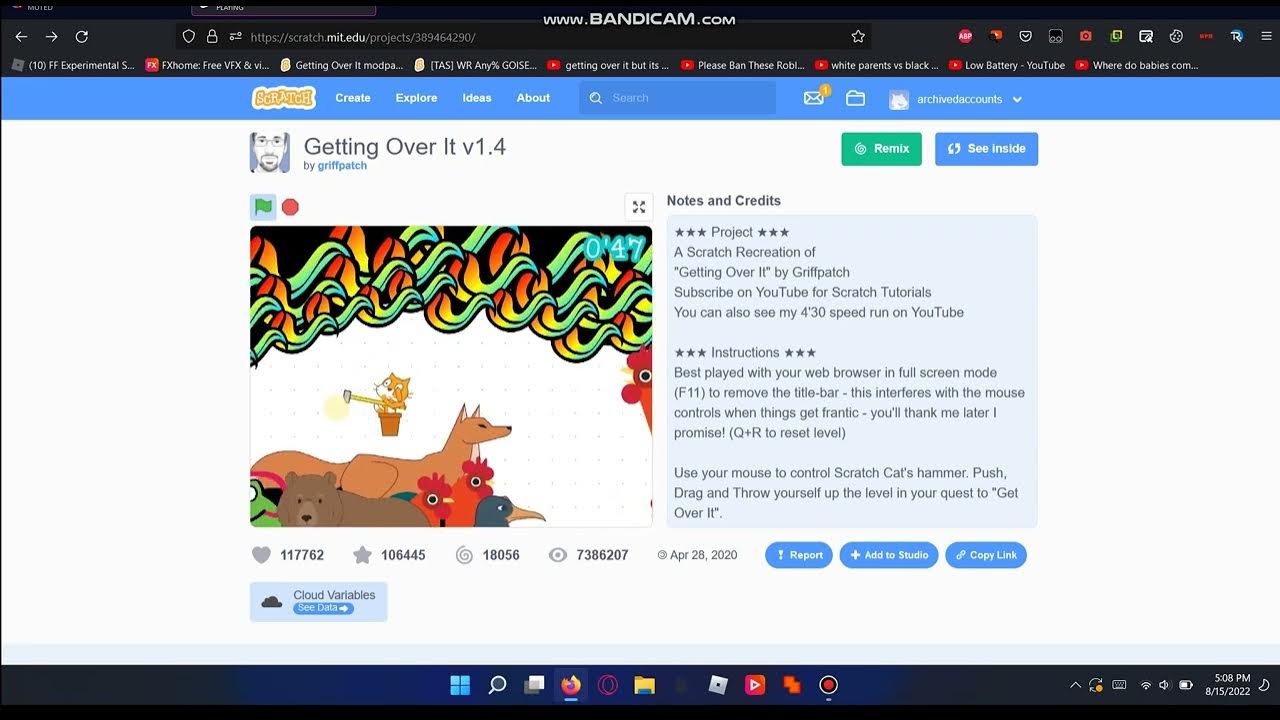The image size is (1280, 720).
Task: Add the project to a studio
Action: (889, 555)
